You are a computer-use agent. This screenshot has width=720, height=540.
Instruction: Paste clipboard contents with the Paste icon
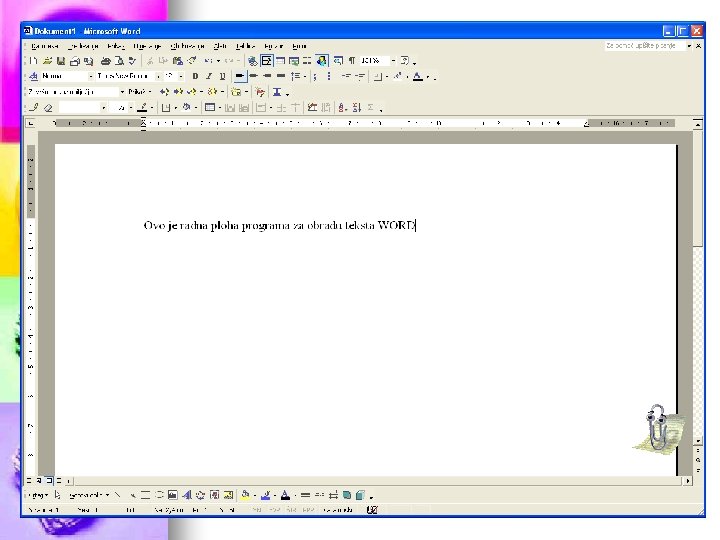tap(178, 61)
